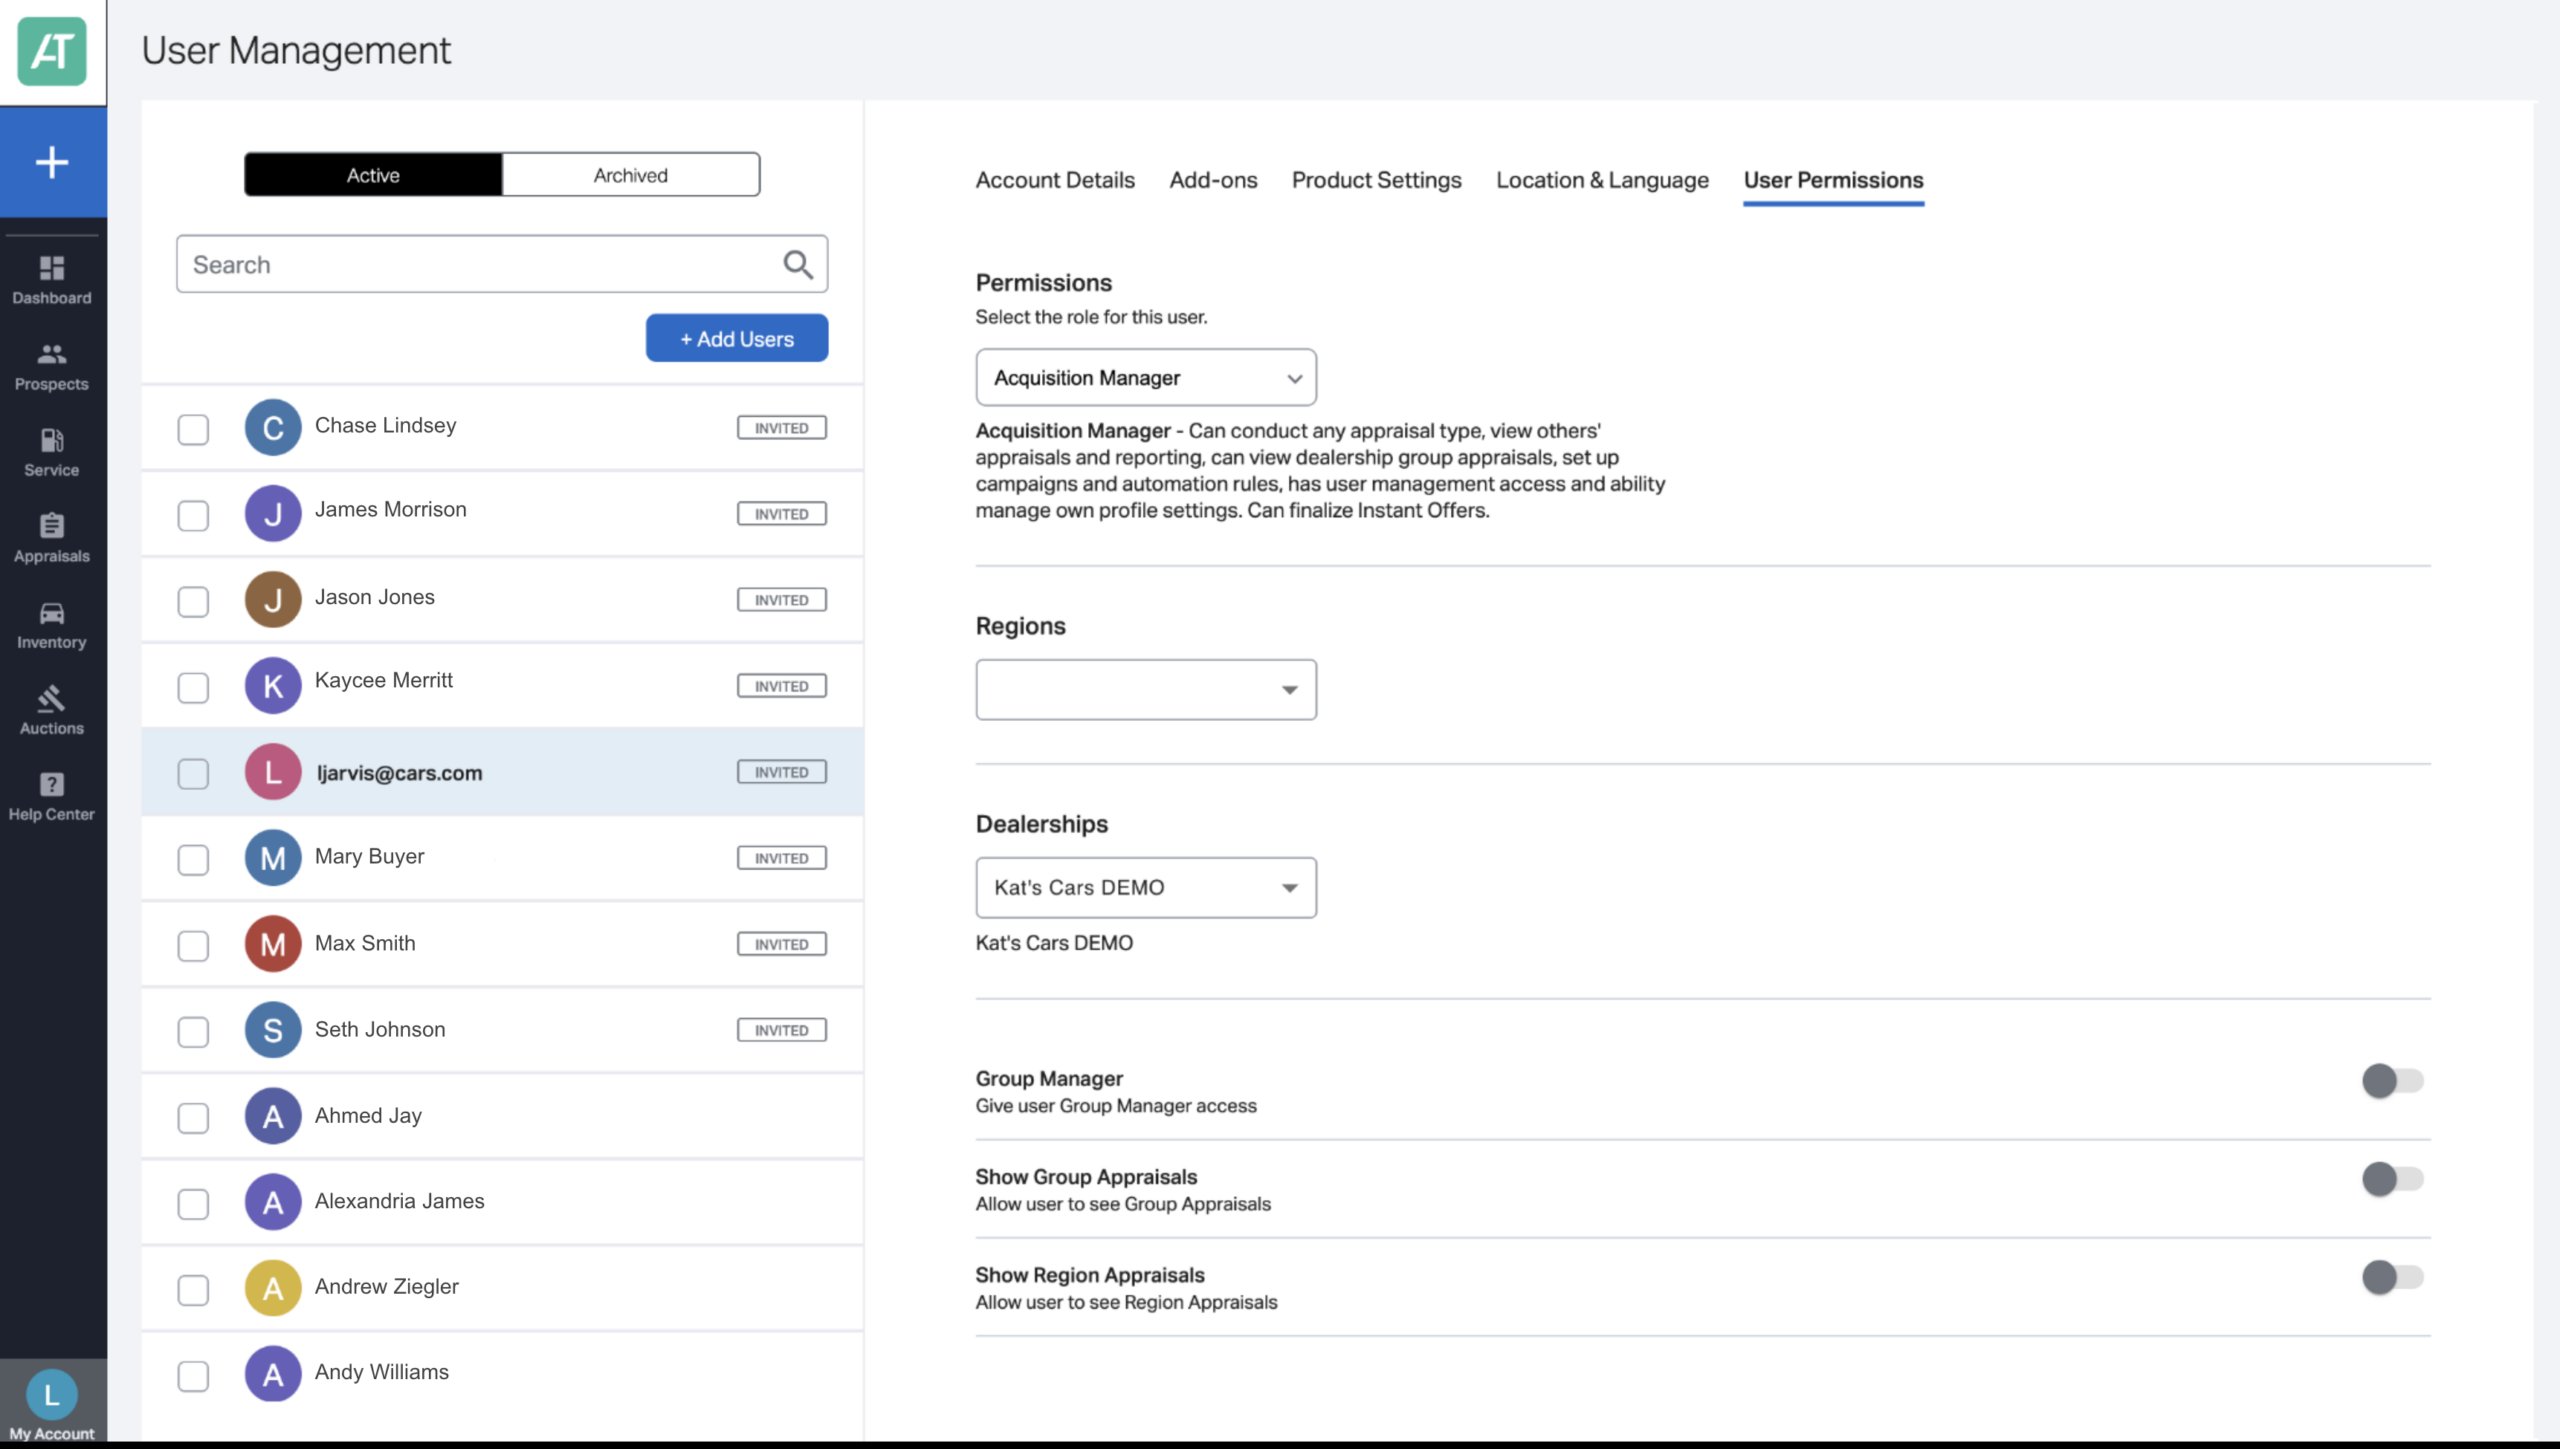Select user name Mary Buyer
Screen dimensions: 2560x1449
click(369, 857)
